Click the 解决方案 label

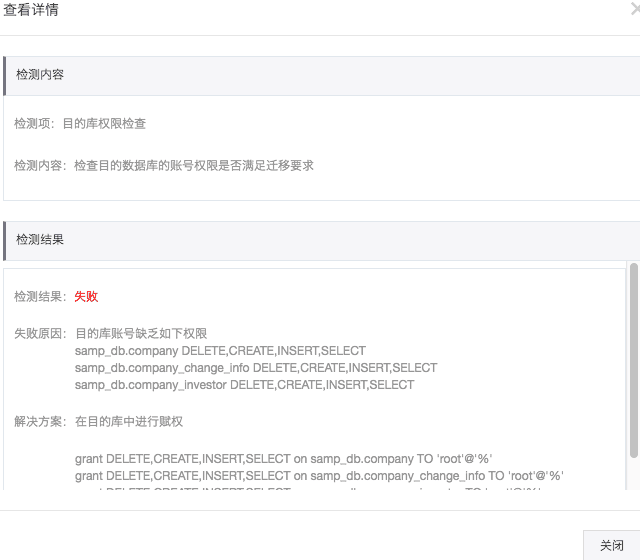click(40, 421)
